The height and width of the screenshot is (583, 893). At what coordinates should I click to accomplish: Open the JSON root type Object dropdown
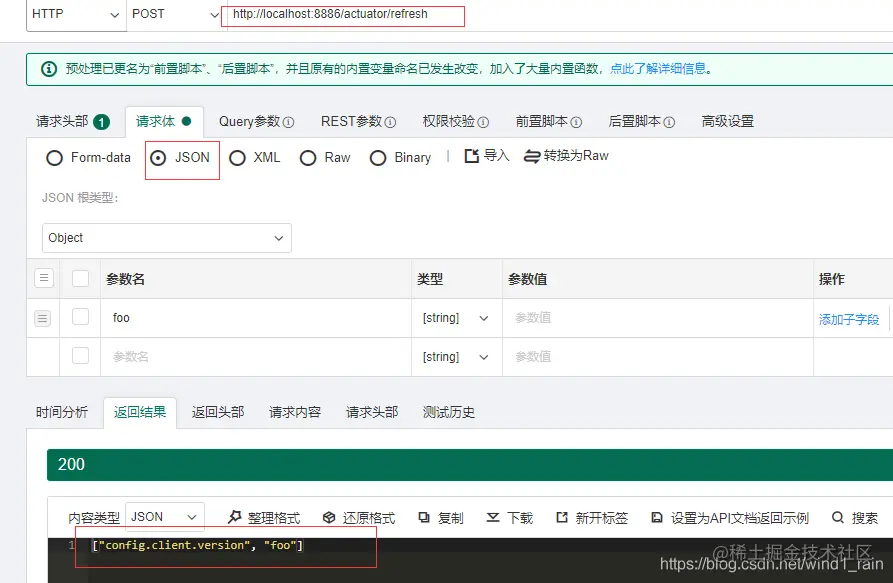[x=166, y=238]
